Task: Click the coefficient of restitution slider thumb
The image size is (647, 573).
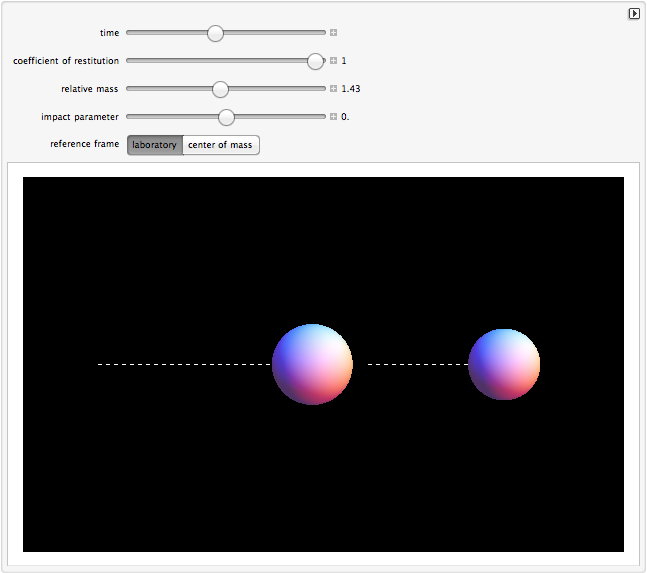Action: (x=315, y=61)
